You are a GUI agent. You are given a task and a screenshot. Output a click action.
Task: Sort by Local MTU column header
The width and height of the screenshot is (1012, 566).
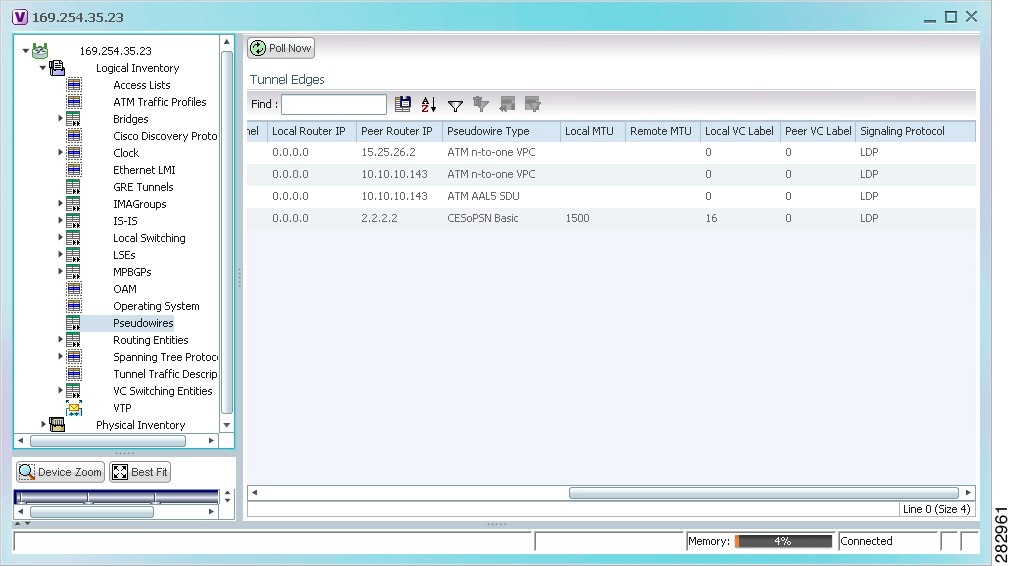click(593, 131)
